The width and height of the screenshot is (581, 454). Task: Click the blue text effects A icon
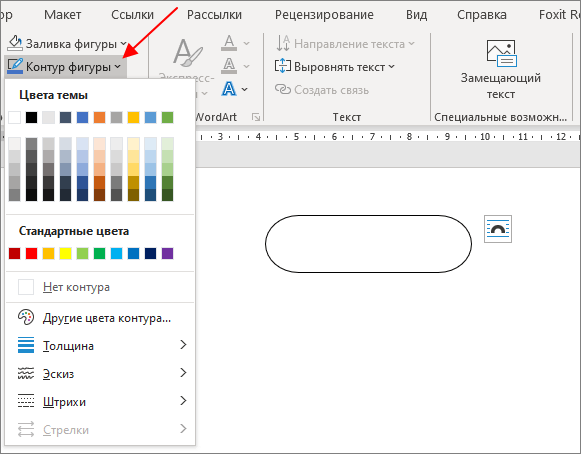coord(229,89)
